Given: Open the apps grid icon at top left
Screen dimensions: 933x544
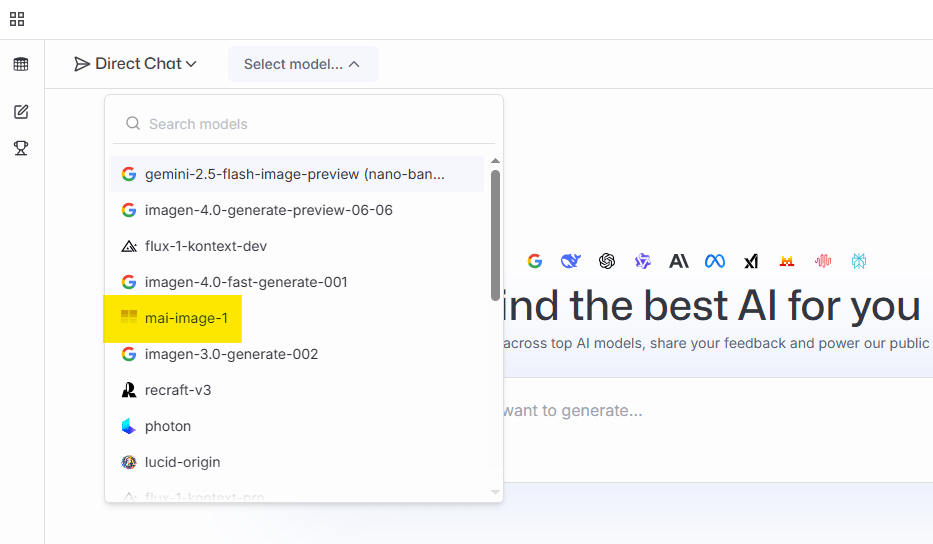Looking at the screenshot, I should tap(17, 19).
